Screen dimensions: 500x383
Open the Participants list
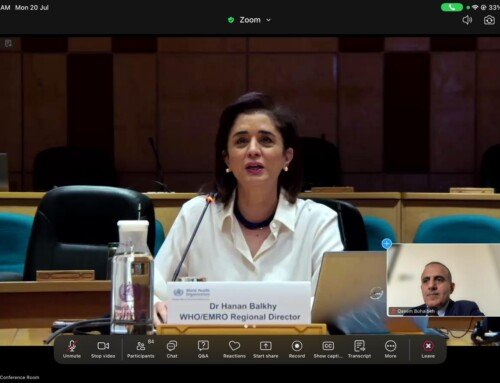[x=141, y=349]
